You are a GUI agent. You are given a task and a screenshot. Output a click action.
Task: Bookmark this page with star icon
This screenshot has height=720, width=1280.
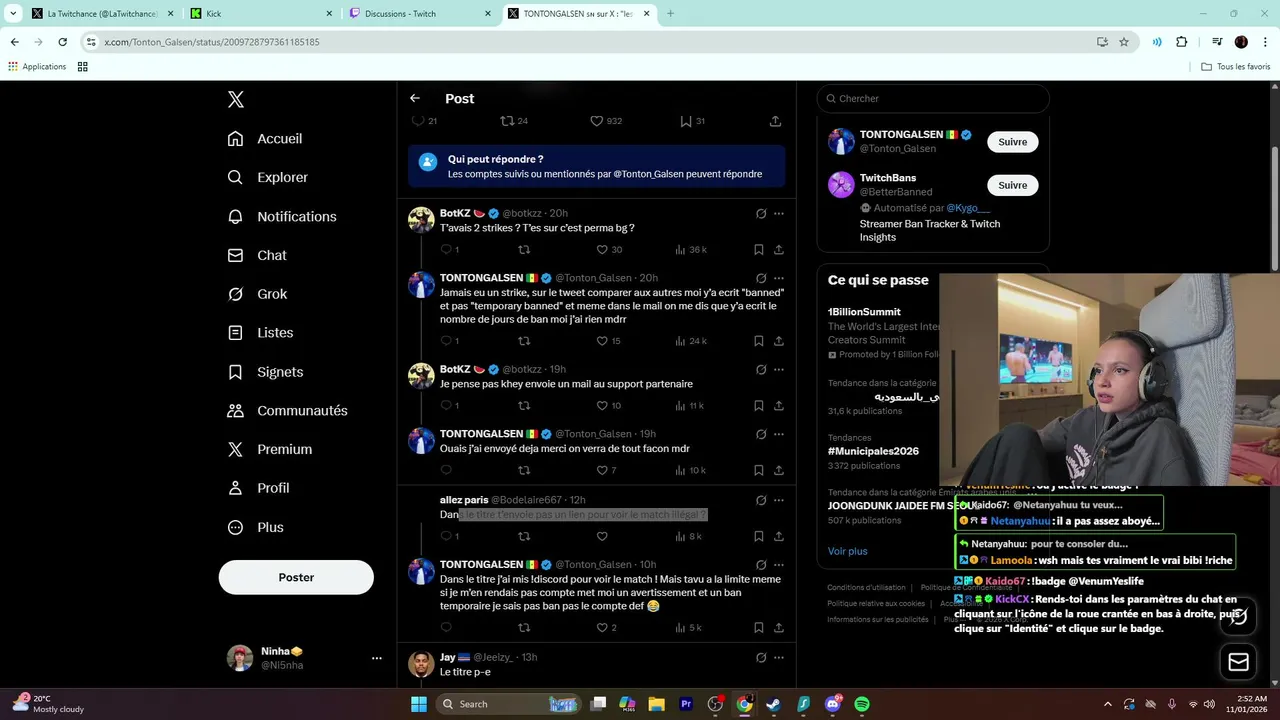[x=1124, y=42]
